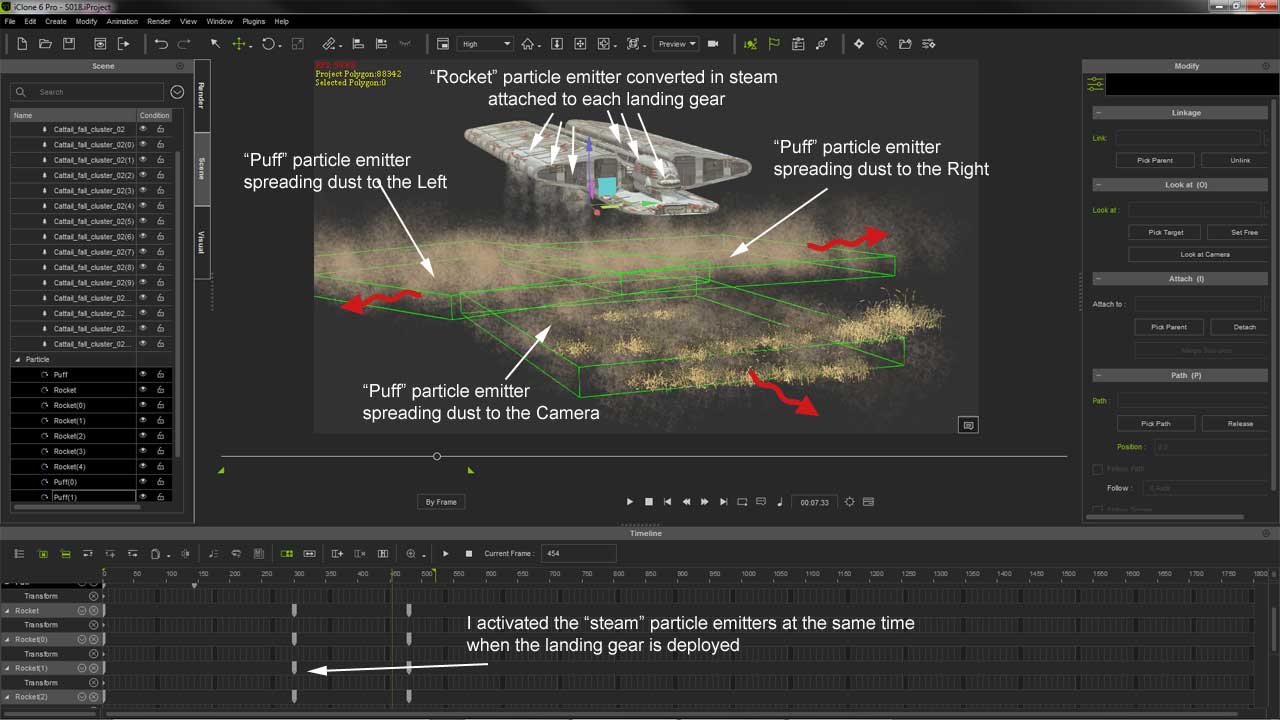The image size is (1280, 720).
Task: Click Pick Parent in the Linkage section
Action: (x=1155, y=160)
